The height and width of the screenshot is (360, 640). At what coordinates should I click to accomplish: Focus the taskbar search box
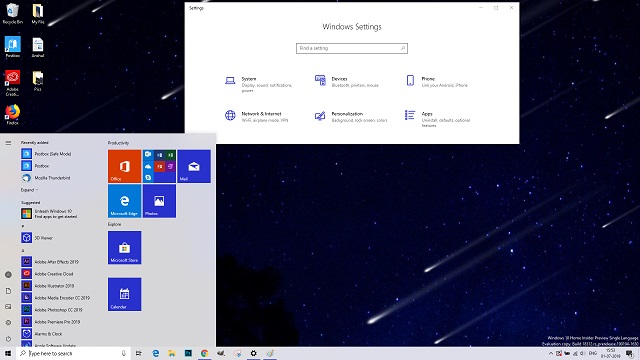pyautogui.click(x=73, y=353)
